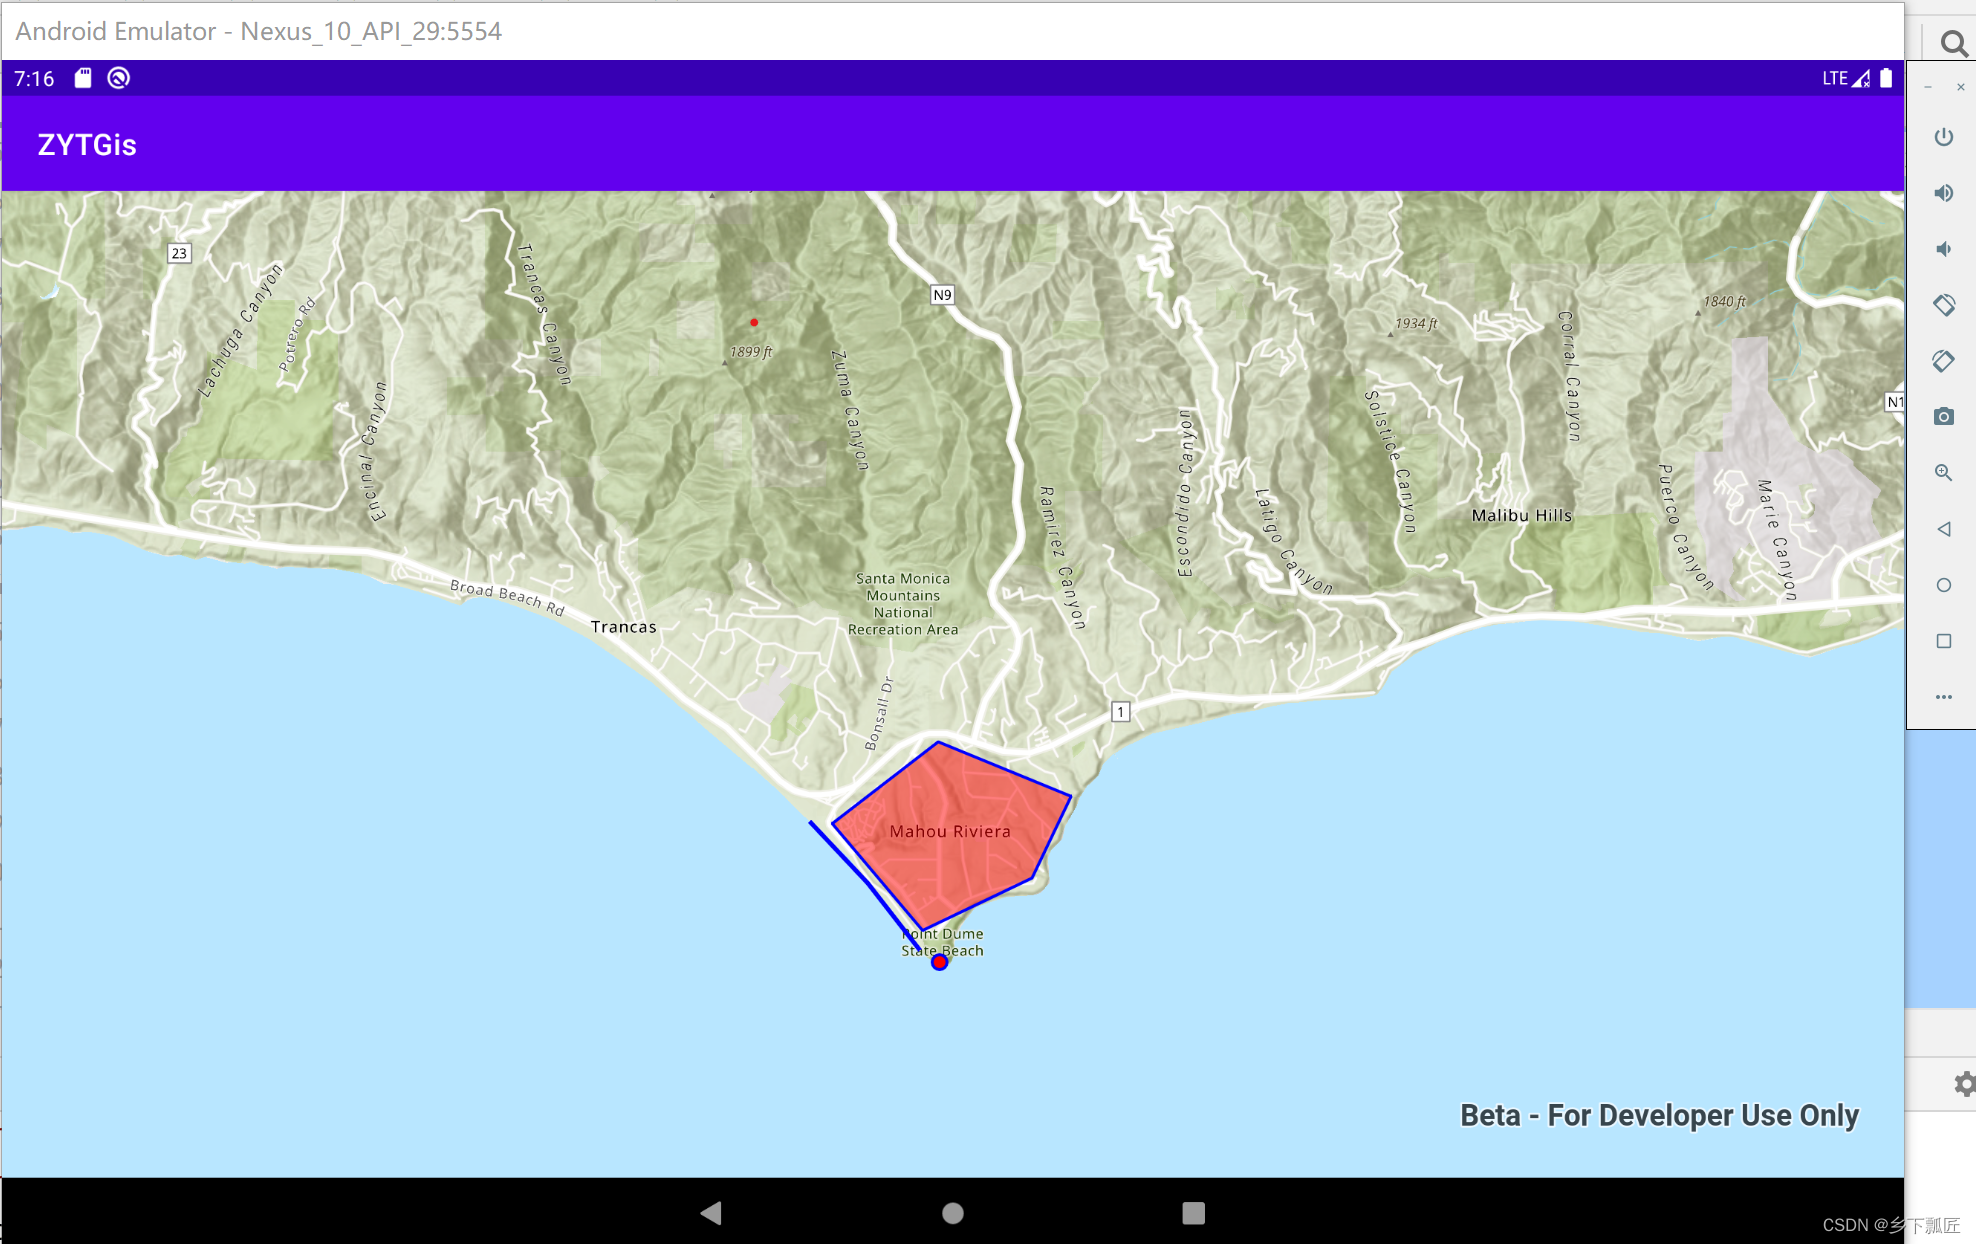Rotate the device left with the rotate icon
Screen dimensions: 1976x1244
(x=1944, y=305)
